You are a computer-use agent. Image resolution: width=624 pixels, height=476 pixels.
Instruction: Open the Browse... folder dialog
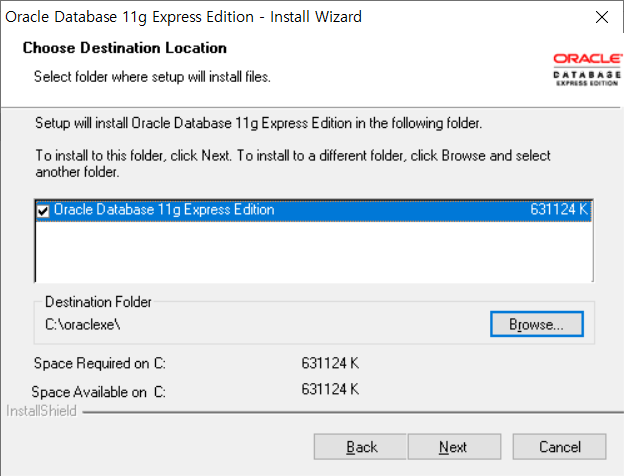(x=537, y=324)
